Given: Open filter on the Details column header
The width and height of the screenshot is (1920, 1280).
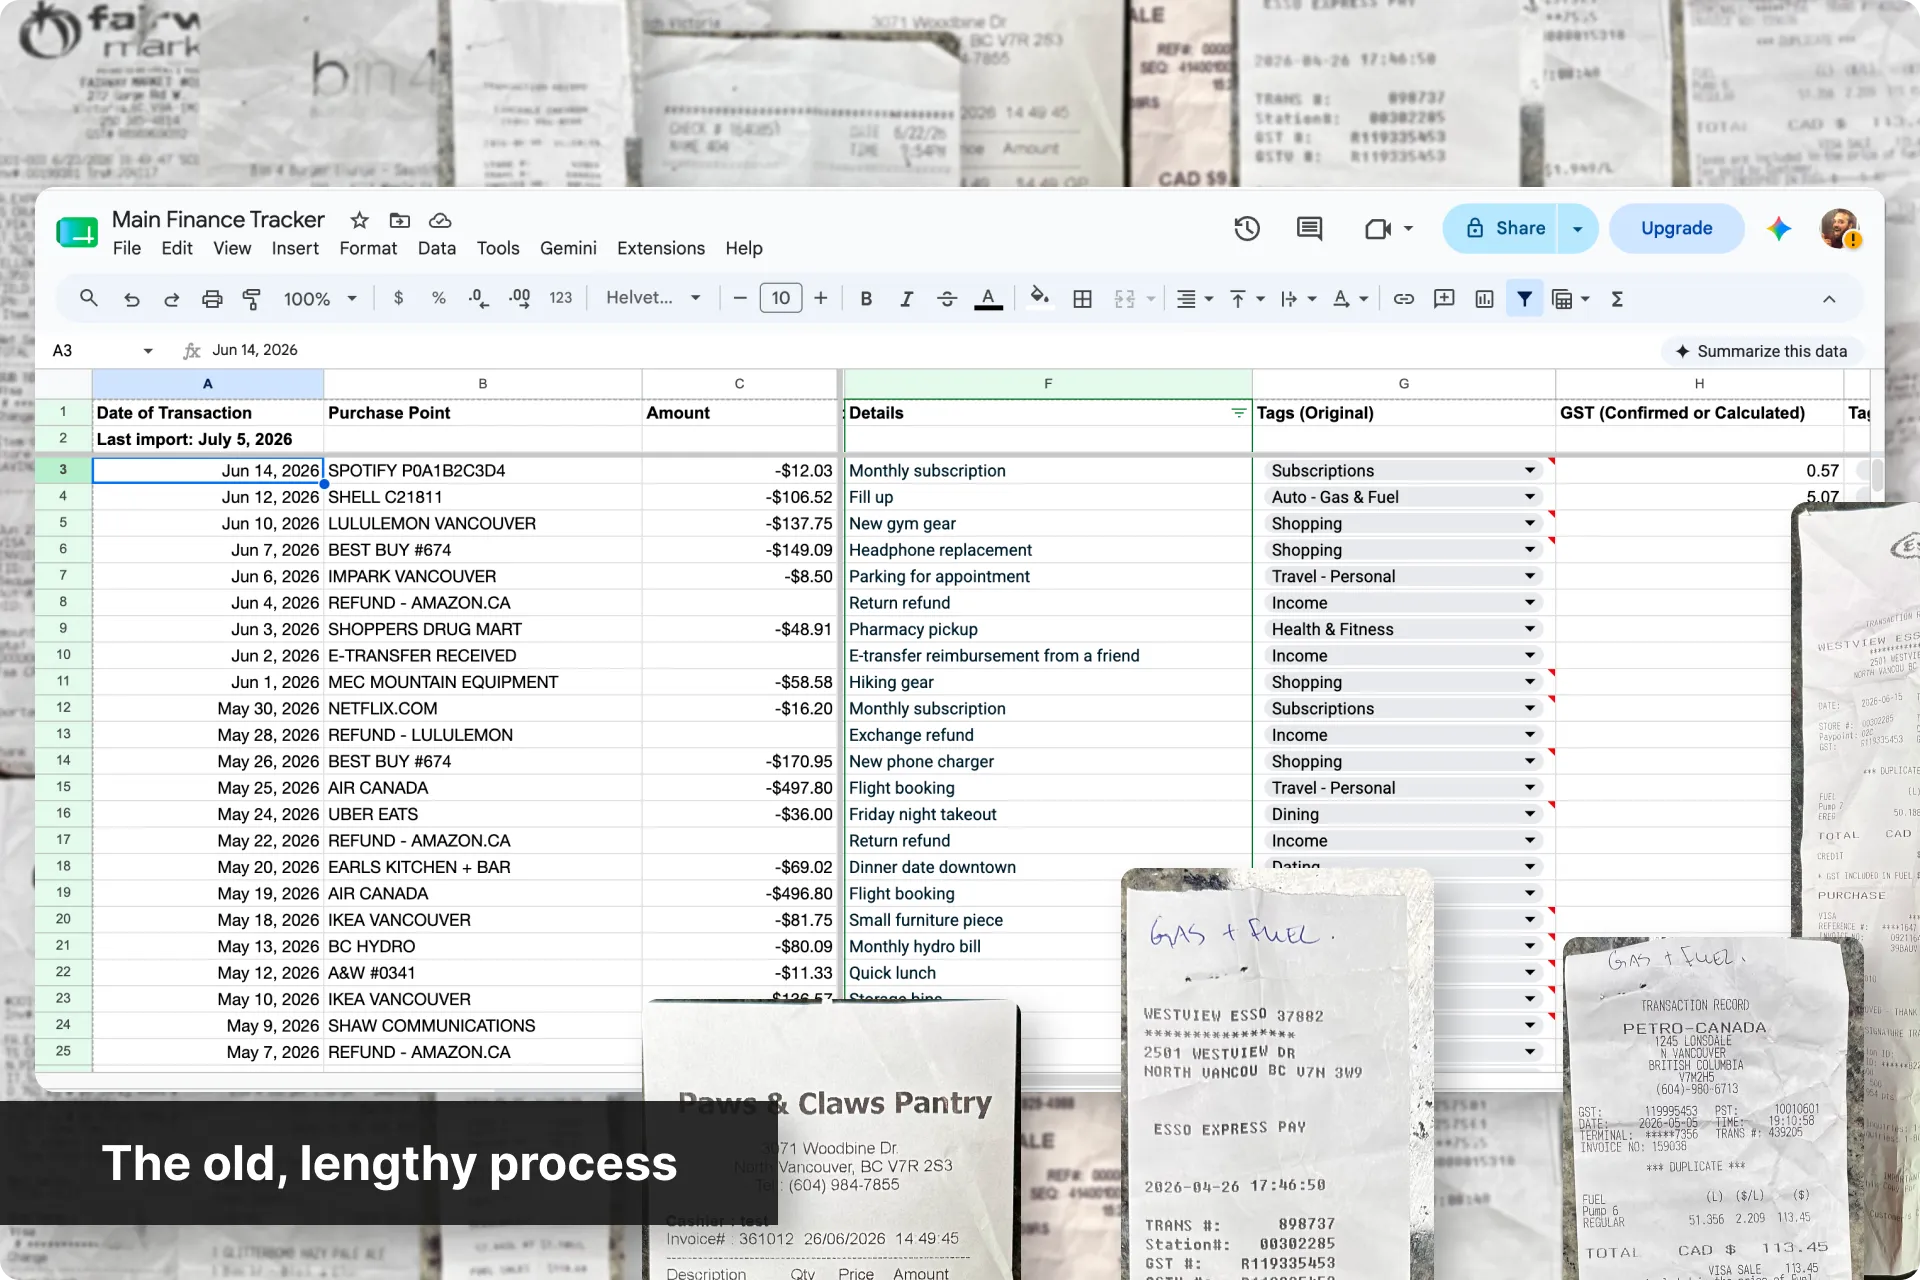Looking at the screenshot, I should click(1238, 413).
